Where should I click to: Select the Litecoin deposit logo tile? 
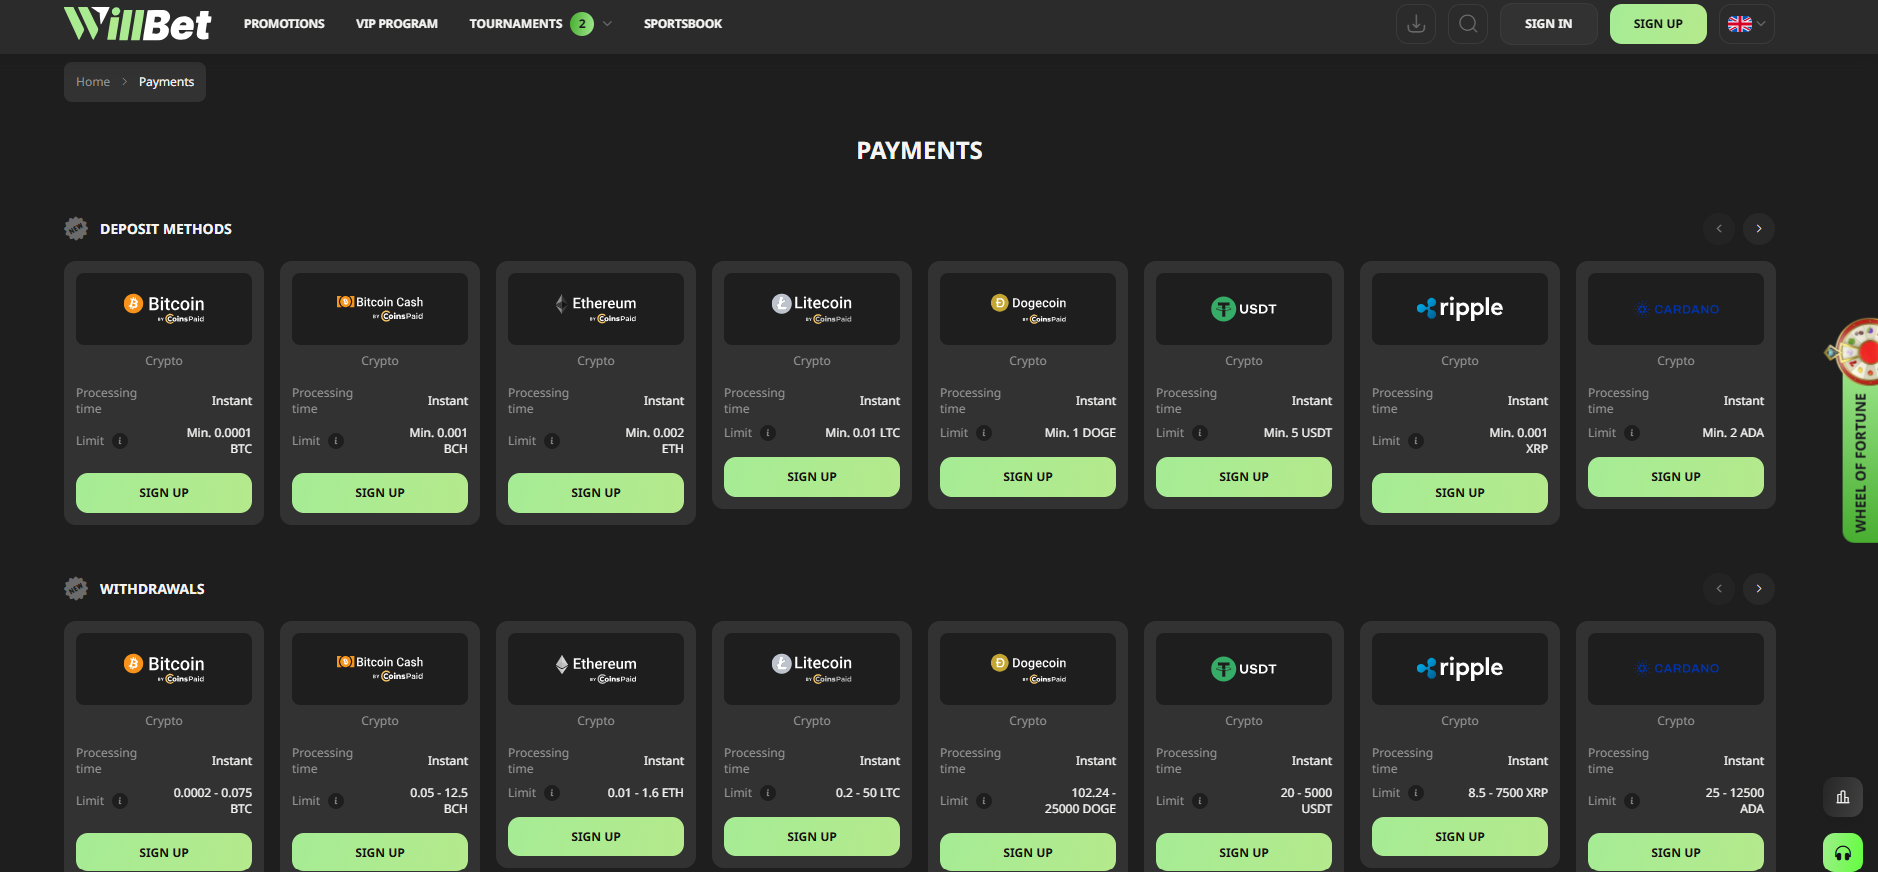[812, 309]
